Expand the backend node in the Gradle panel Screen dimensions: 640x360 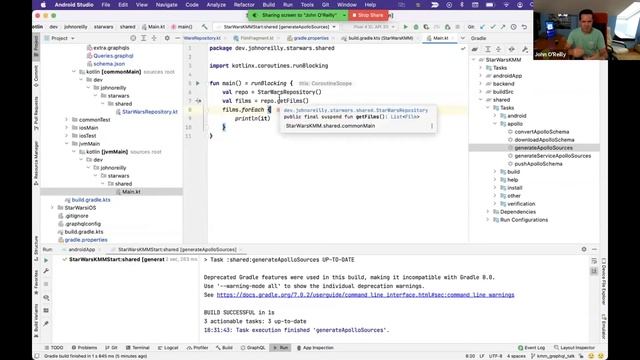click(x=480, y=84)
